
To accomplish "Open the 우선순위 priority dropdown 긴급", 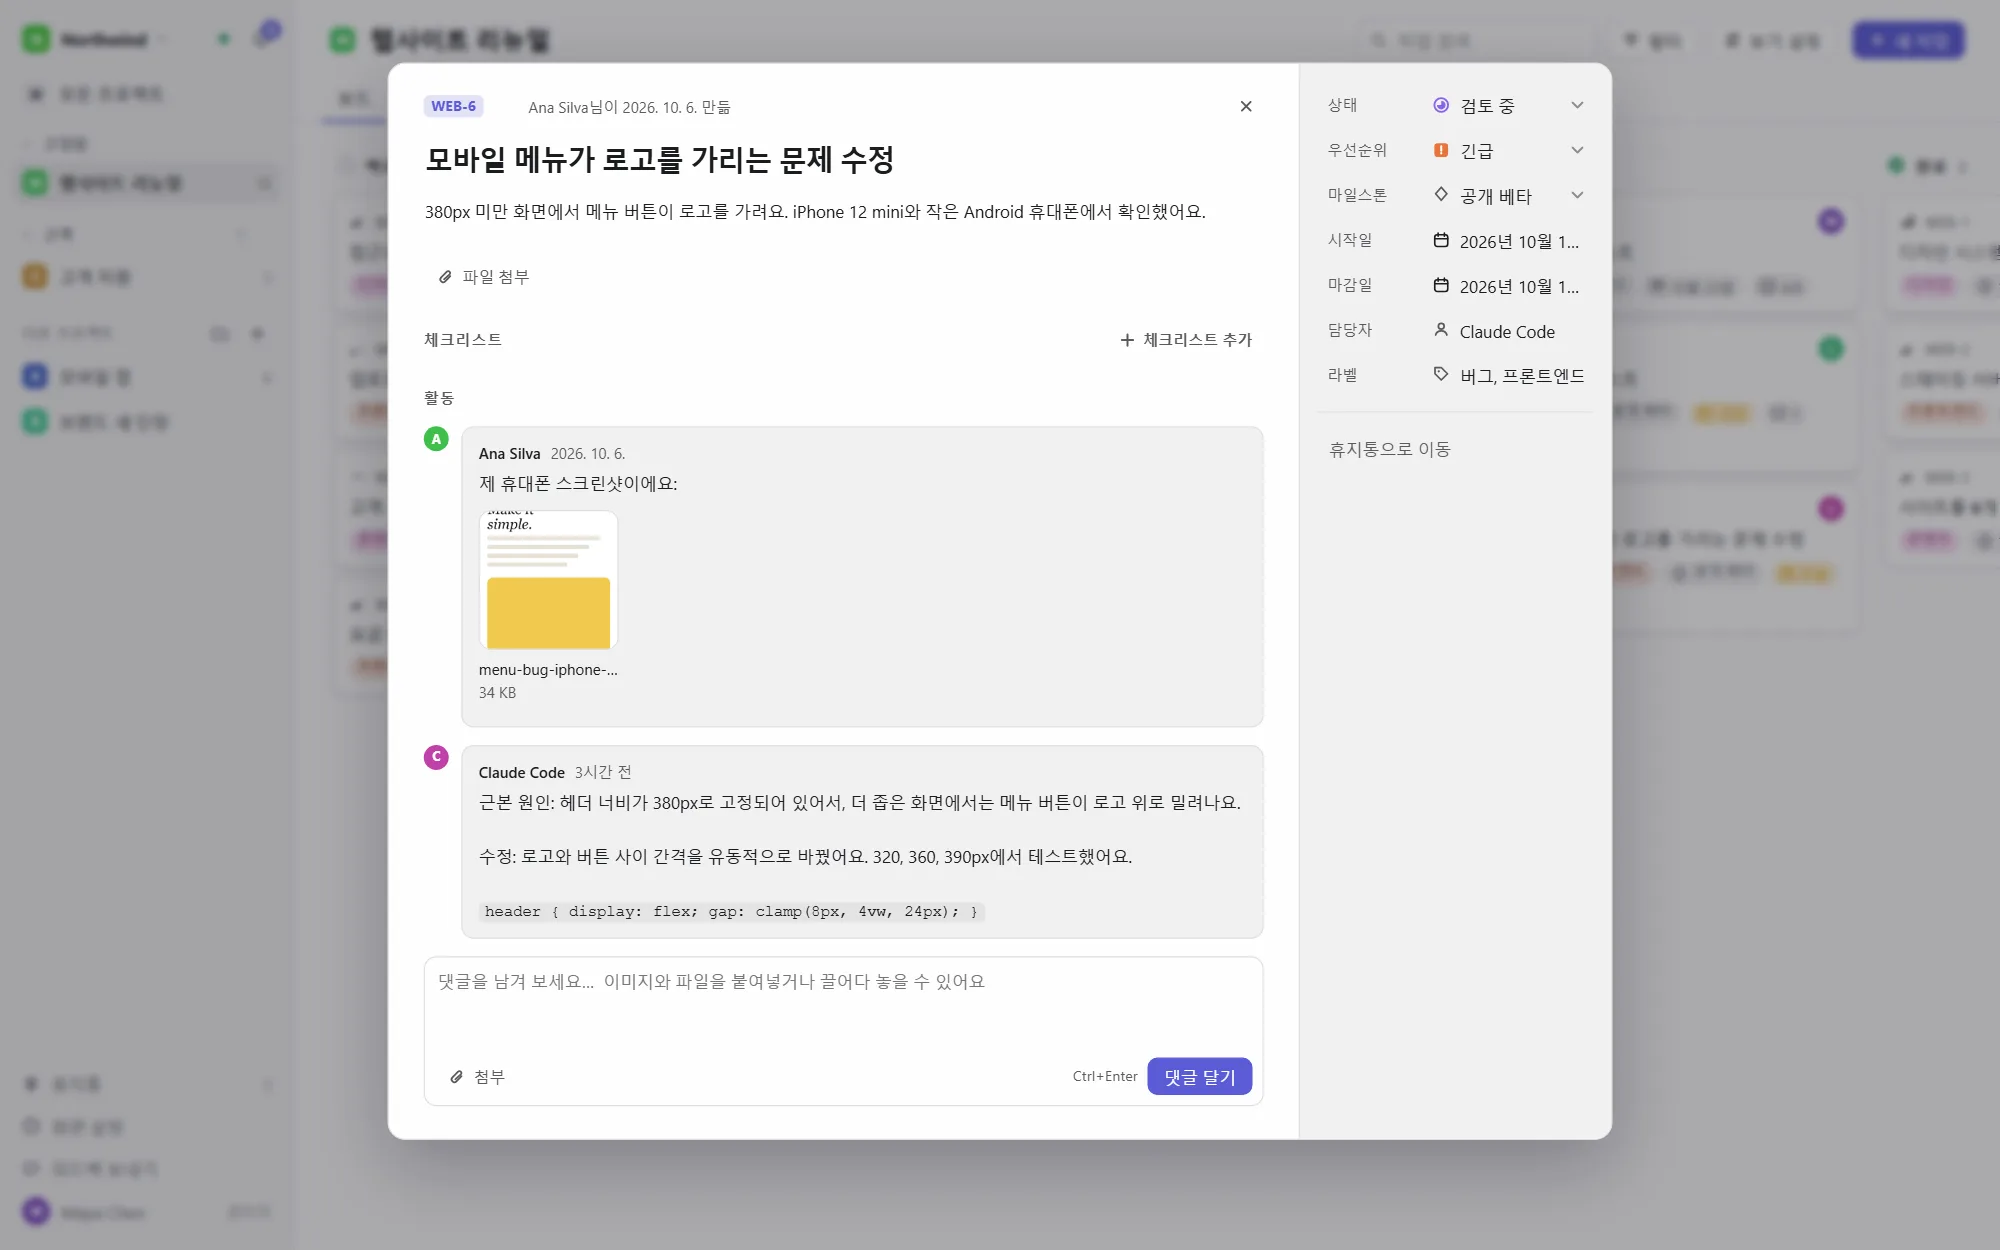I will [1509, 150].
